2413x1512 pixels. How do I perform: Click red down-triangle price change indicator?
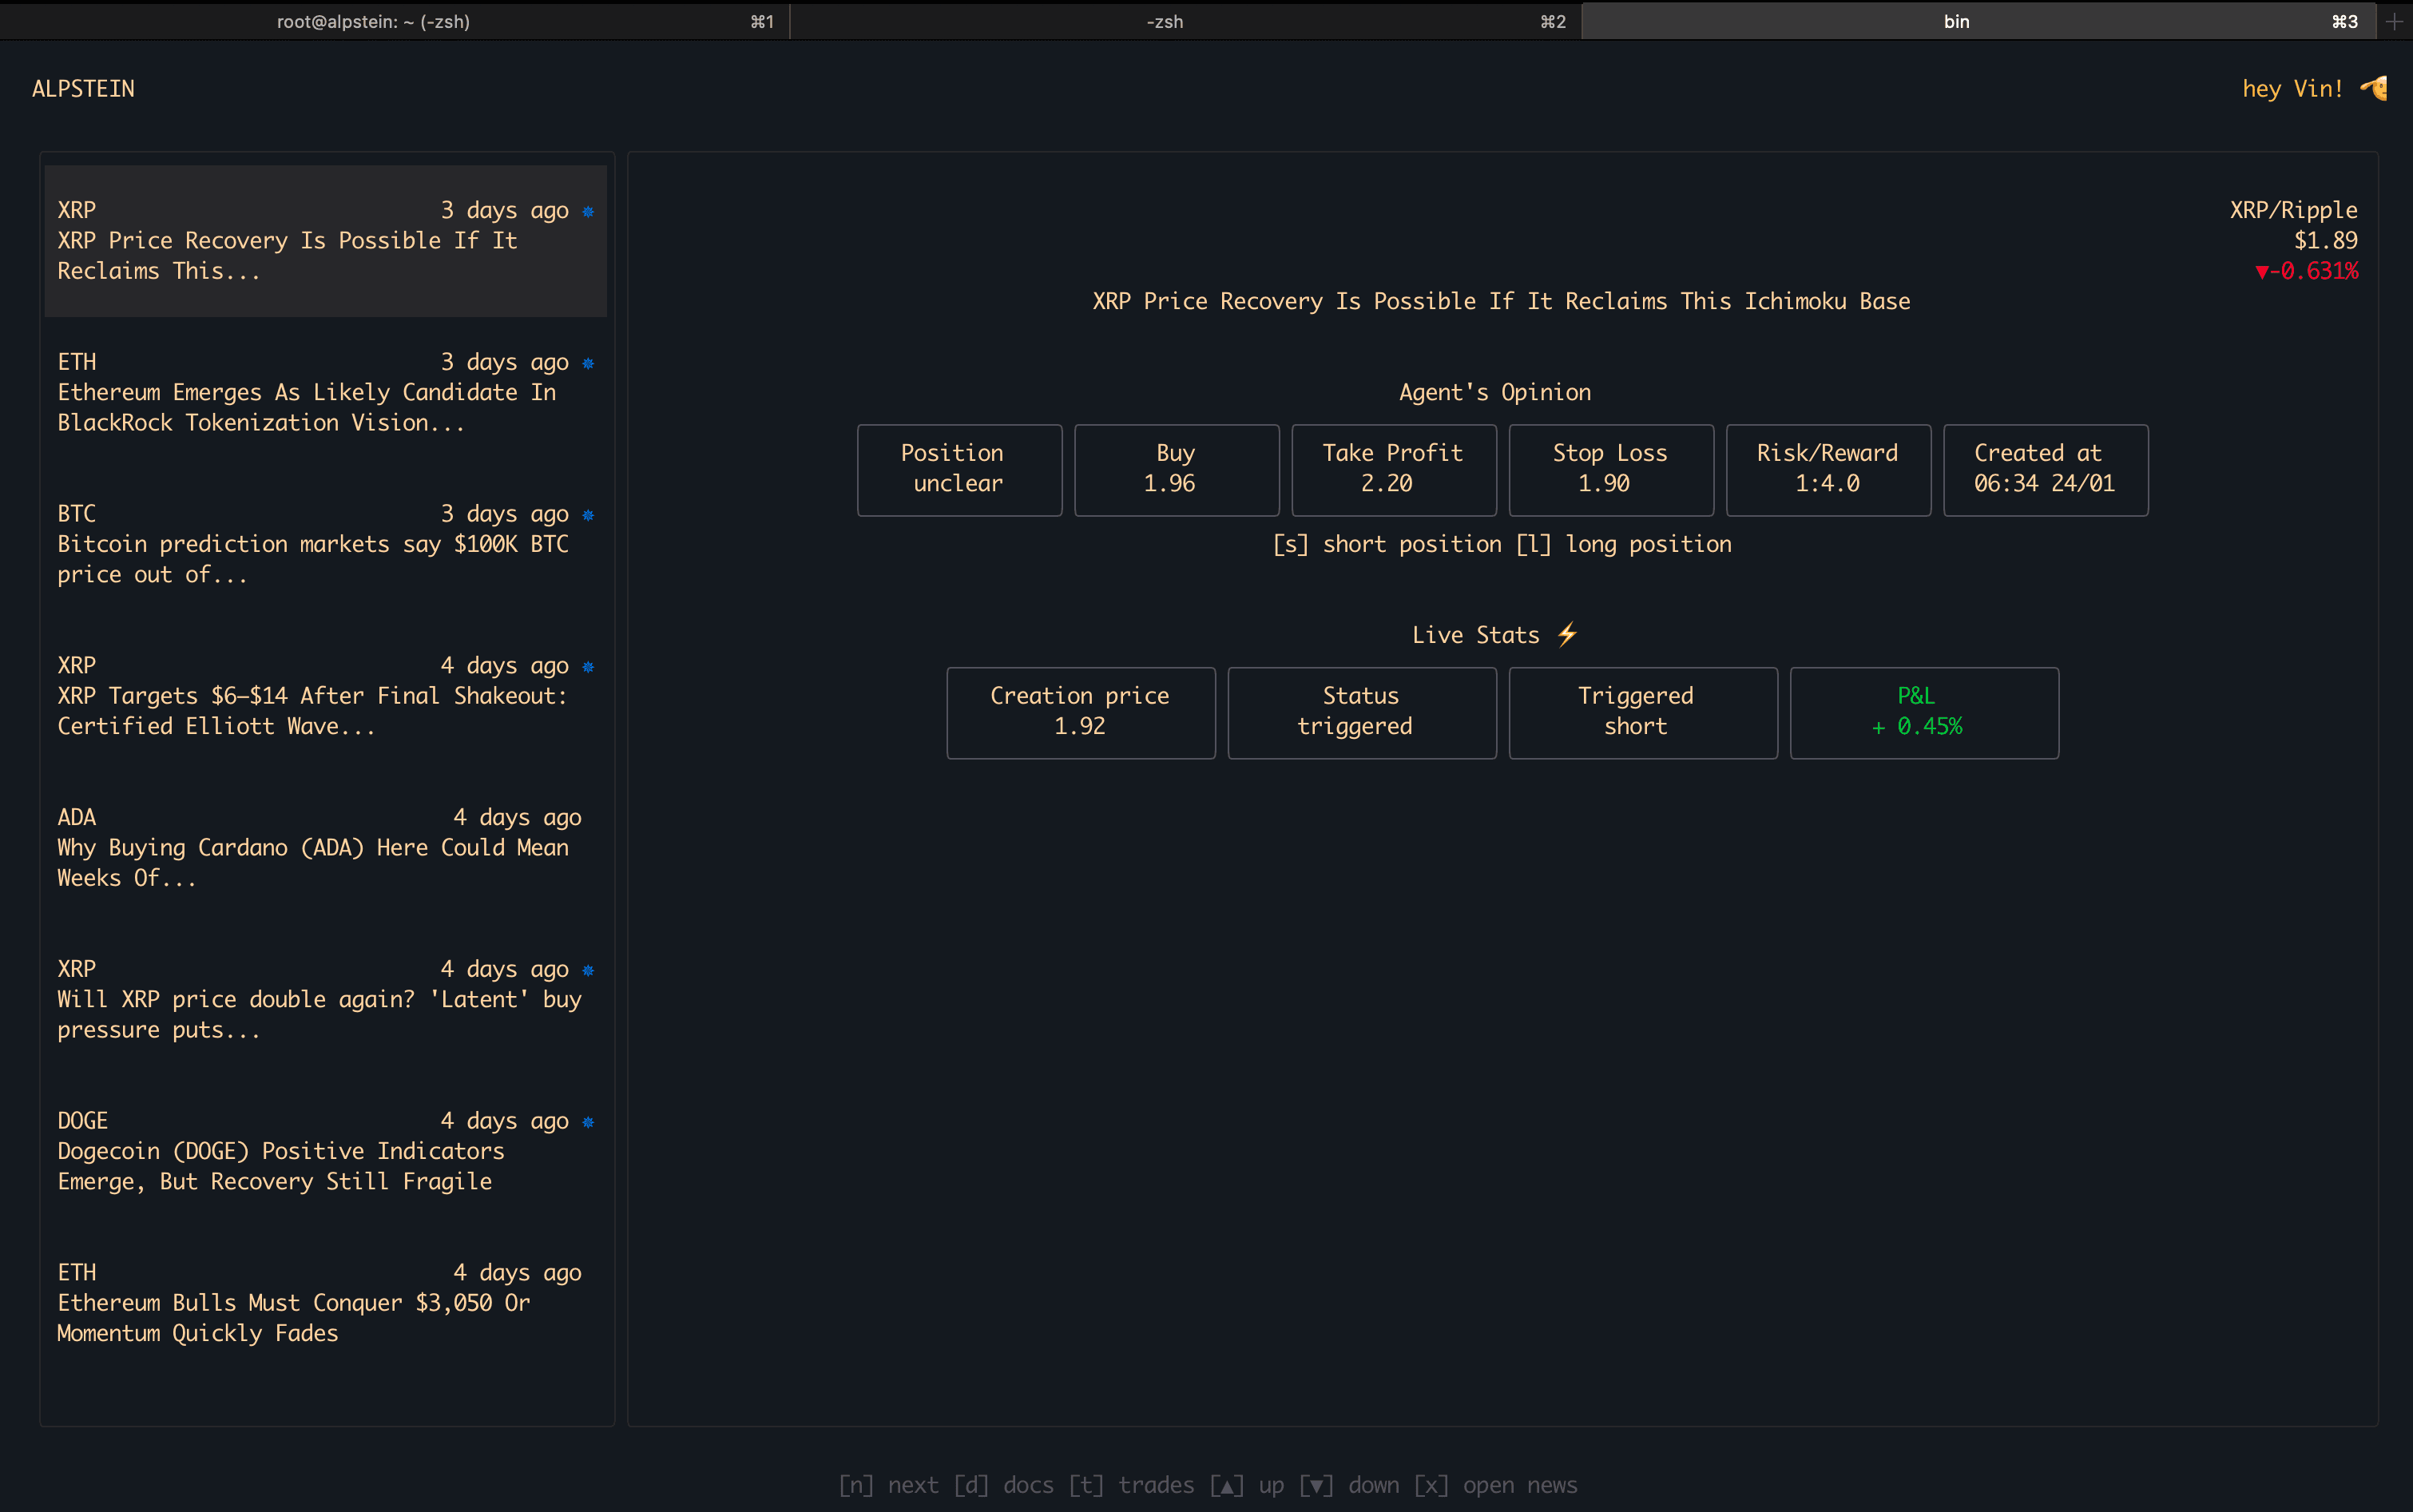click(x=2262, y=272)
